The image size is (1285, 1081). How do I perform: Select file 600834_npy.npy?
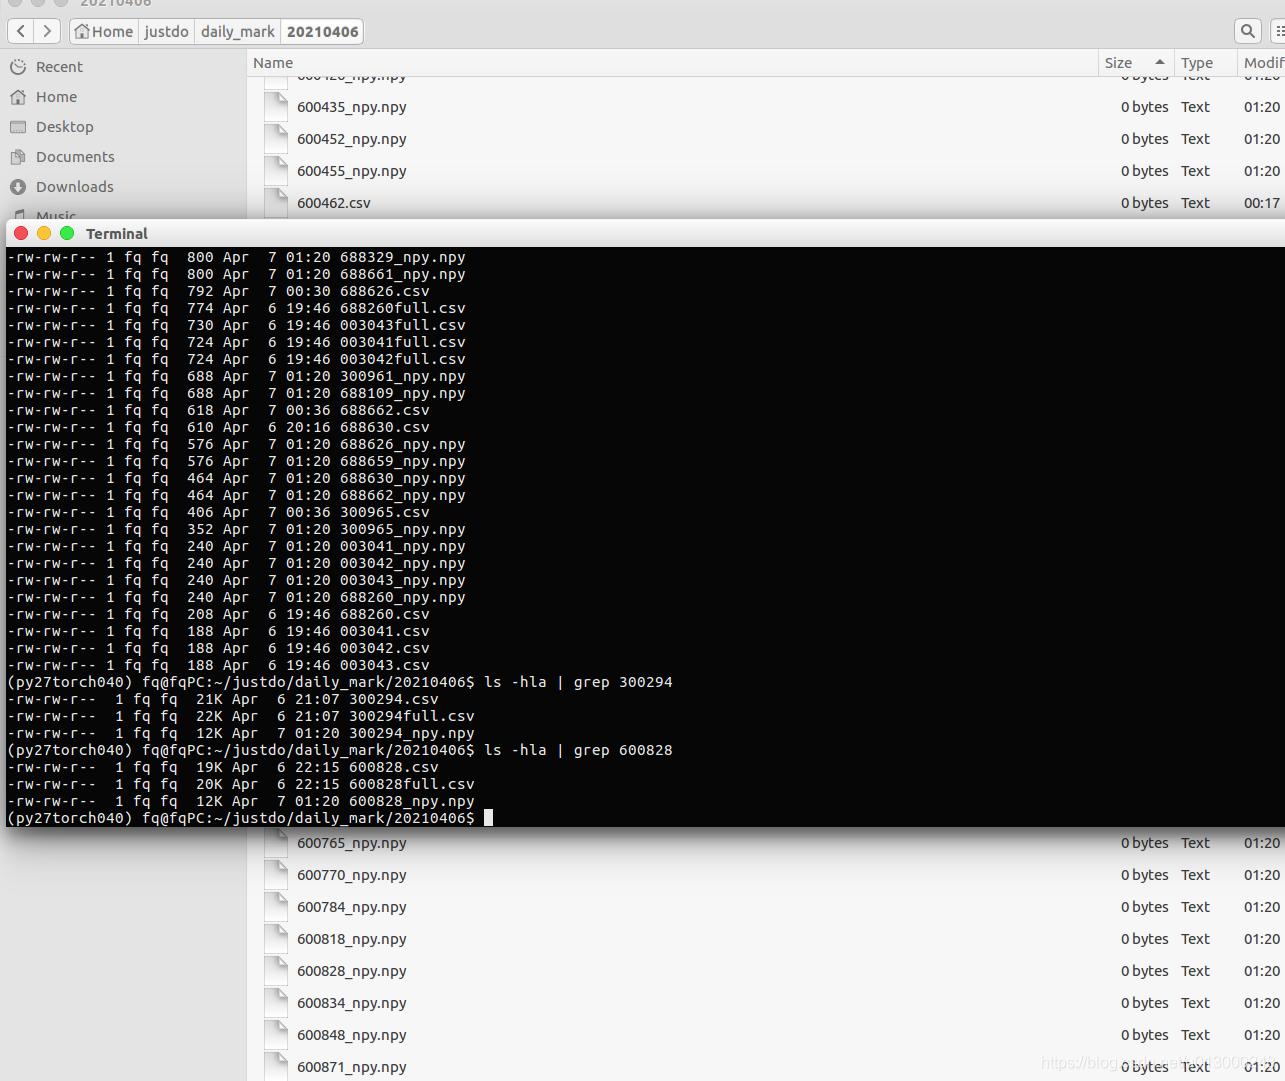pyautogui.click(x=351, y=1003)
